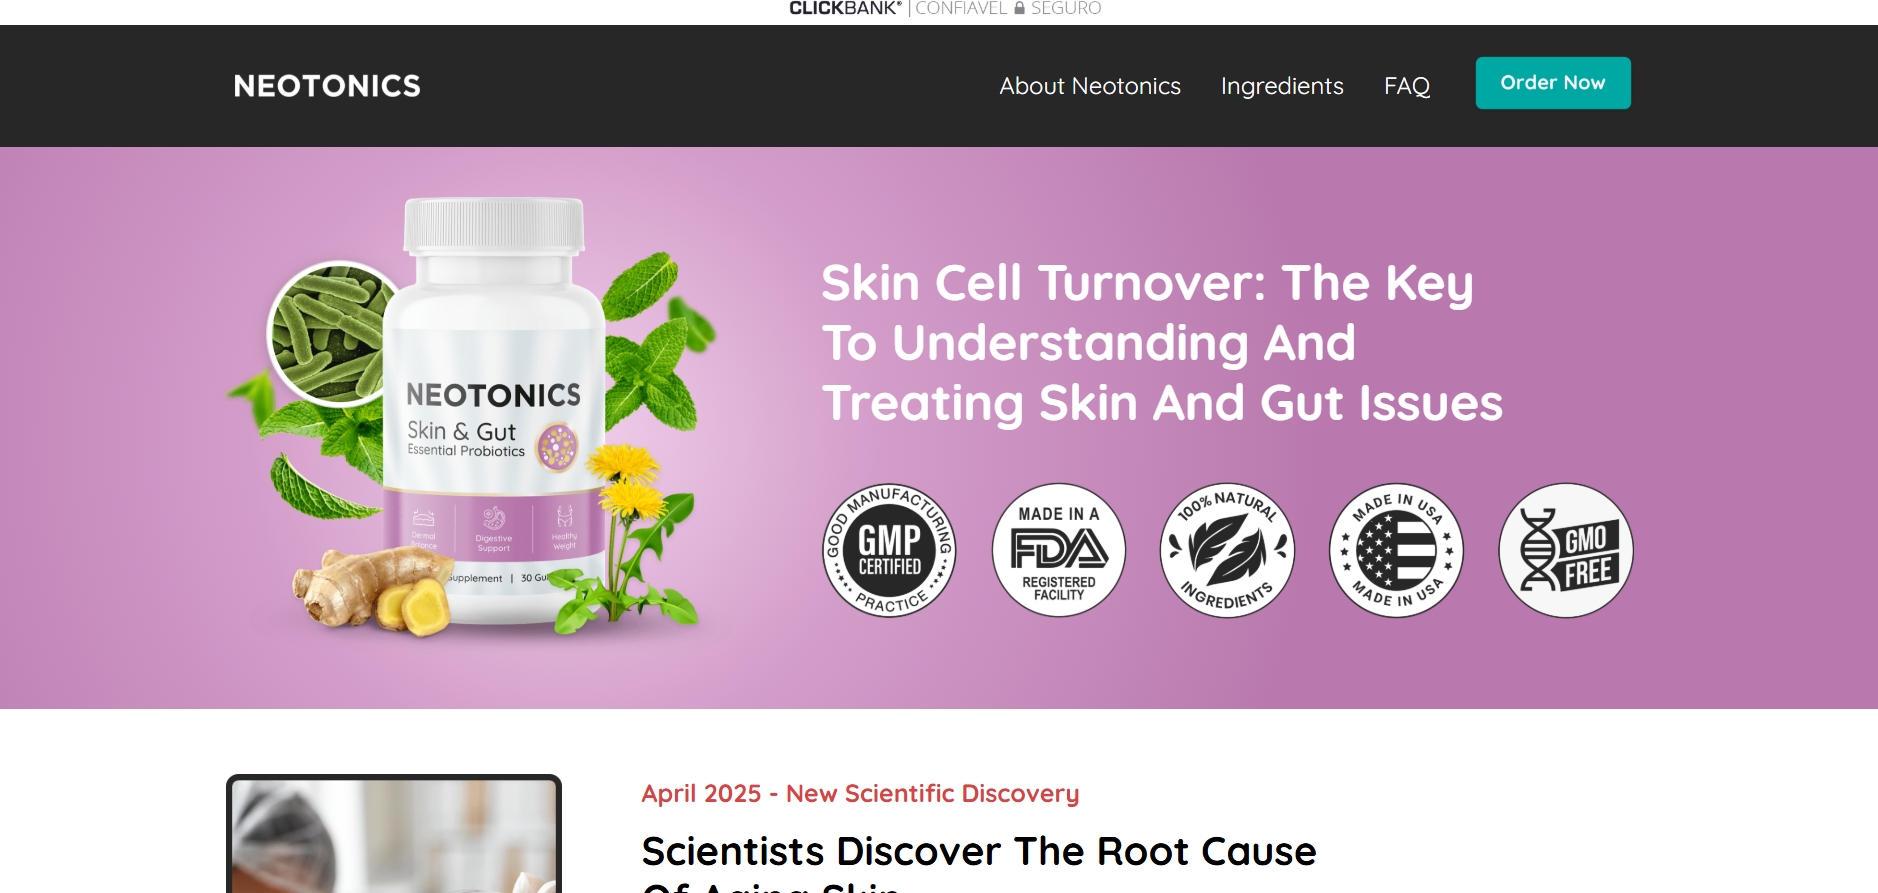This screenshot has height=893, width=1878.
Task: Click the ClickBank secure lock icon
Action: pos(1020,8)
